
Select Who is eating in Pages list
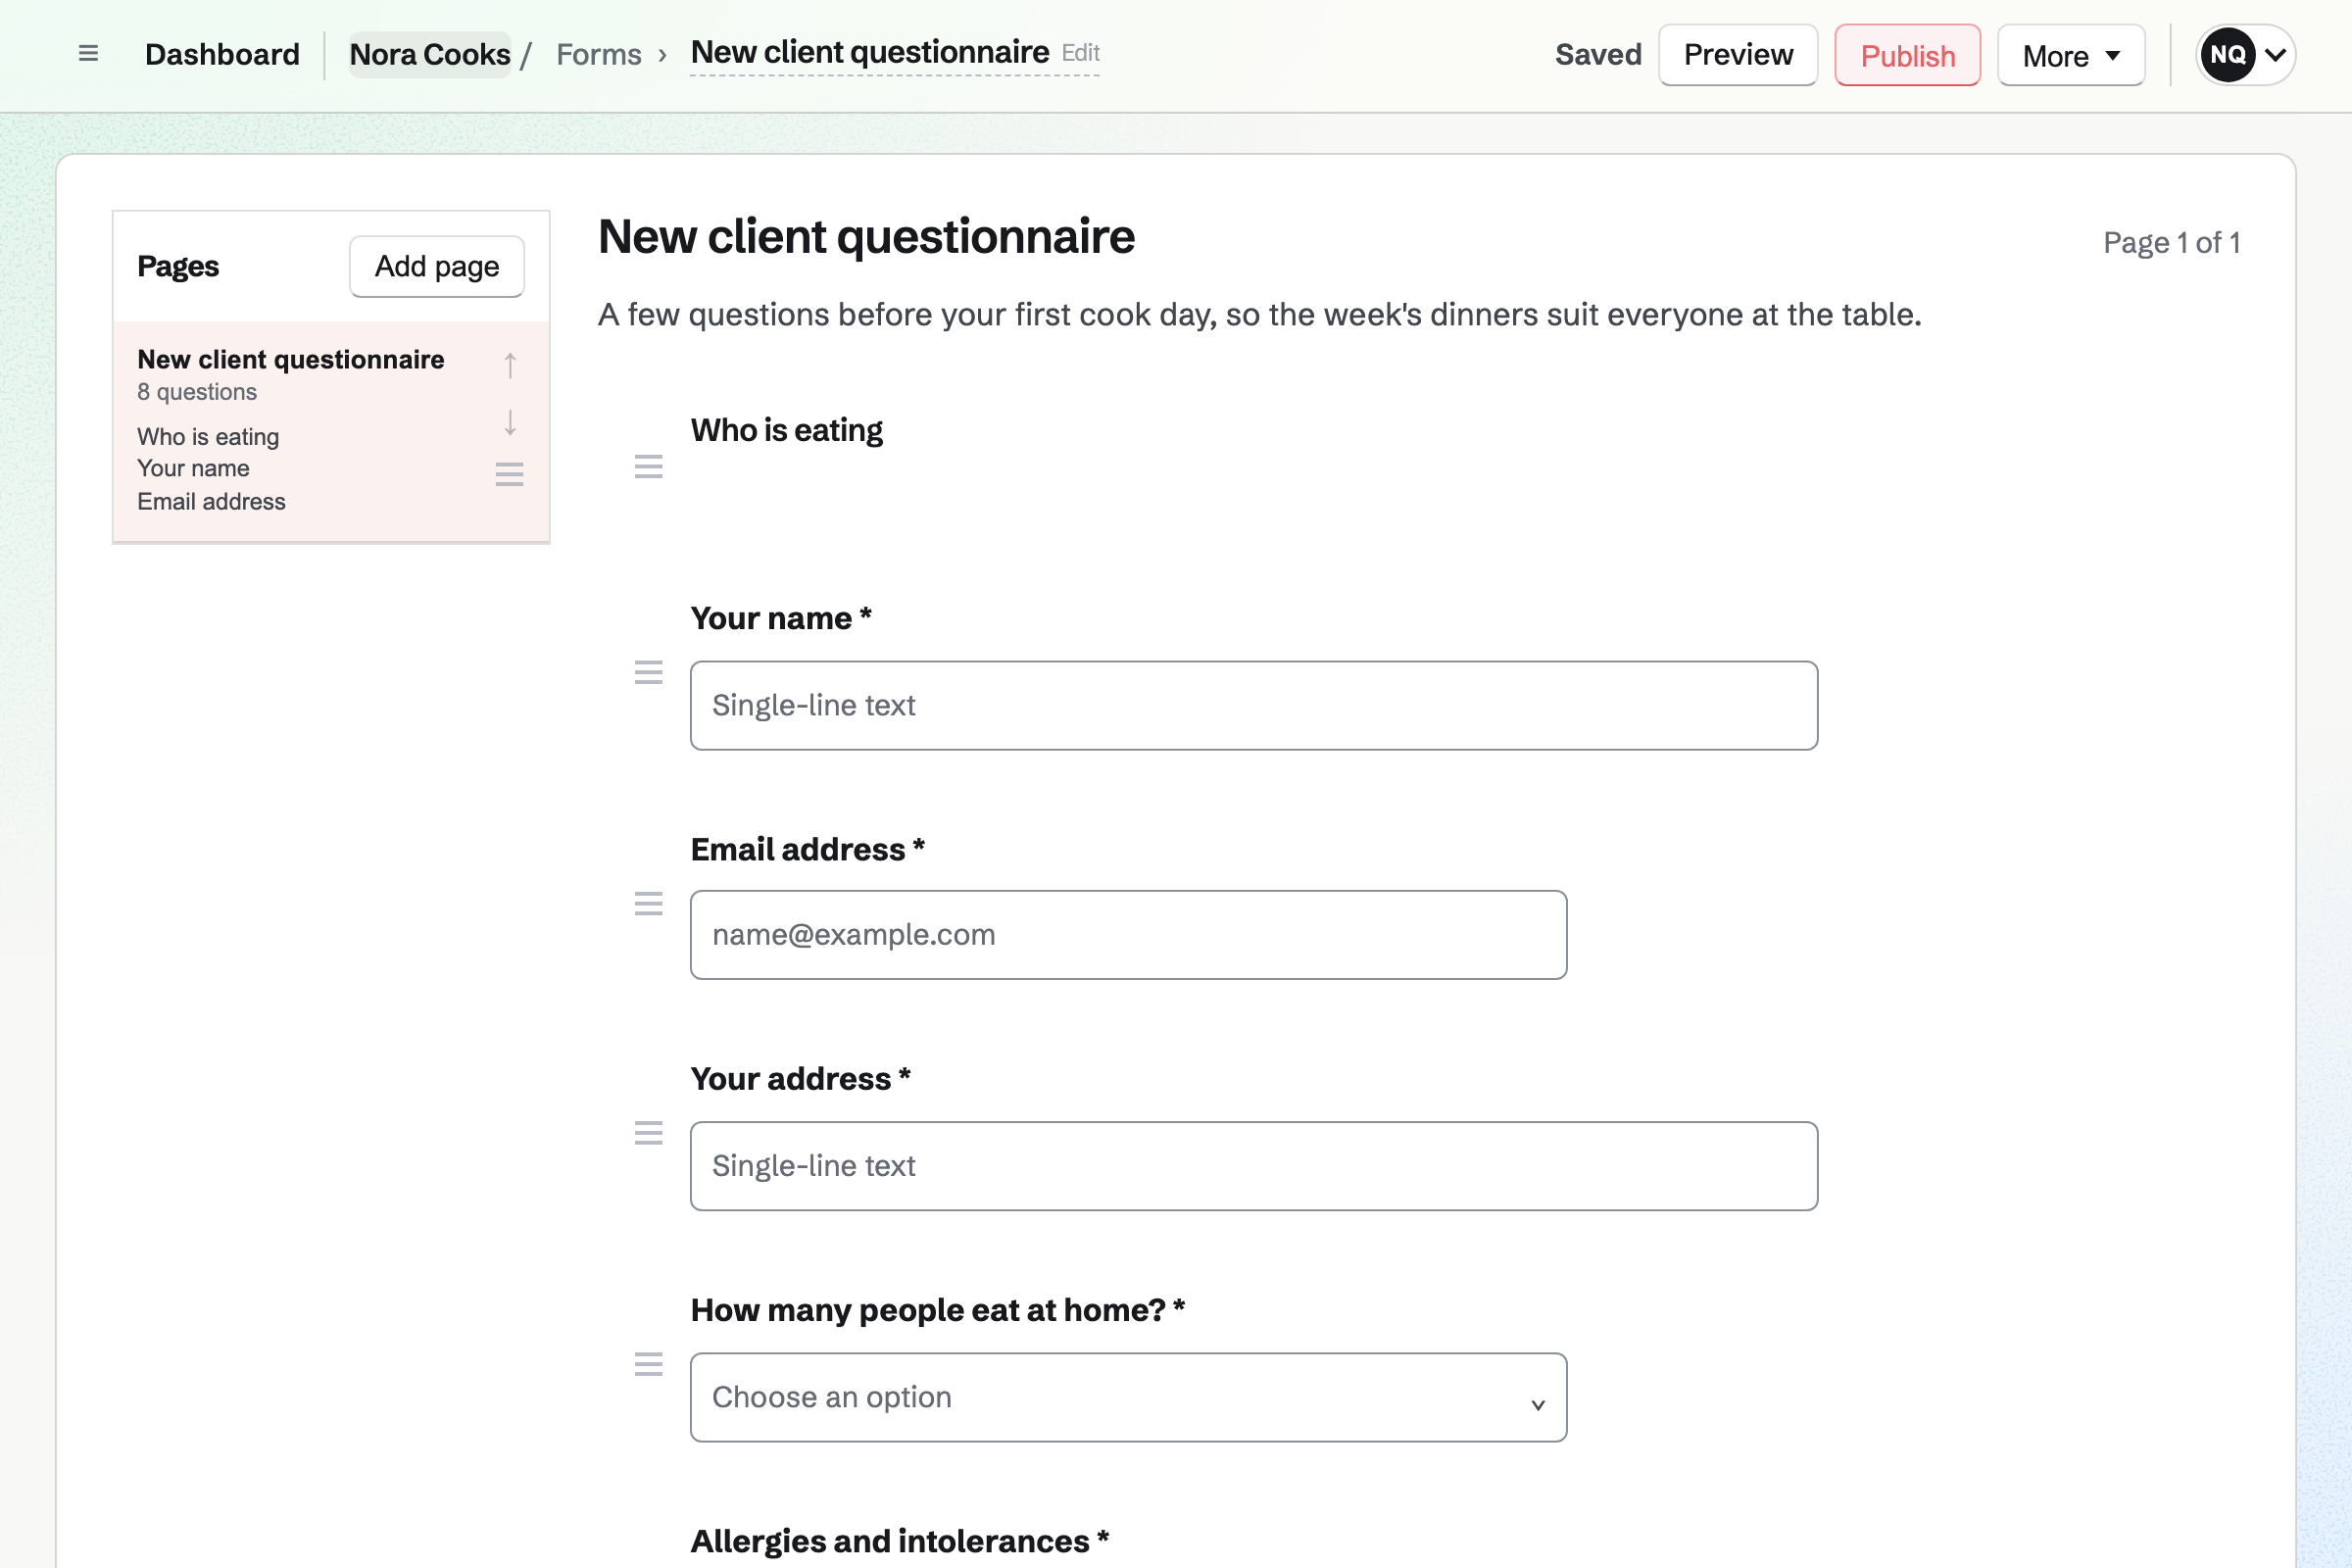click(208, 437)
